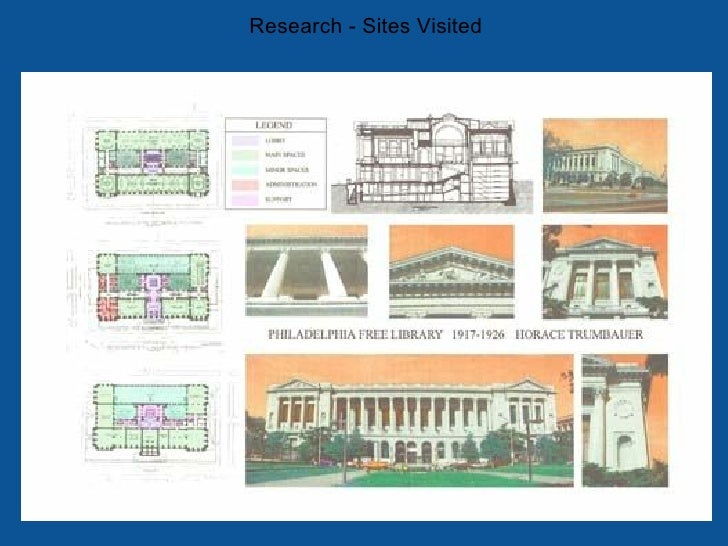Open the pediment detail photo
This screenshot has height=546, width=728.
[x=452, y=272]
